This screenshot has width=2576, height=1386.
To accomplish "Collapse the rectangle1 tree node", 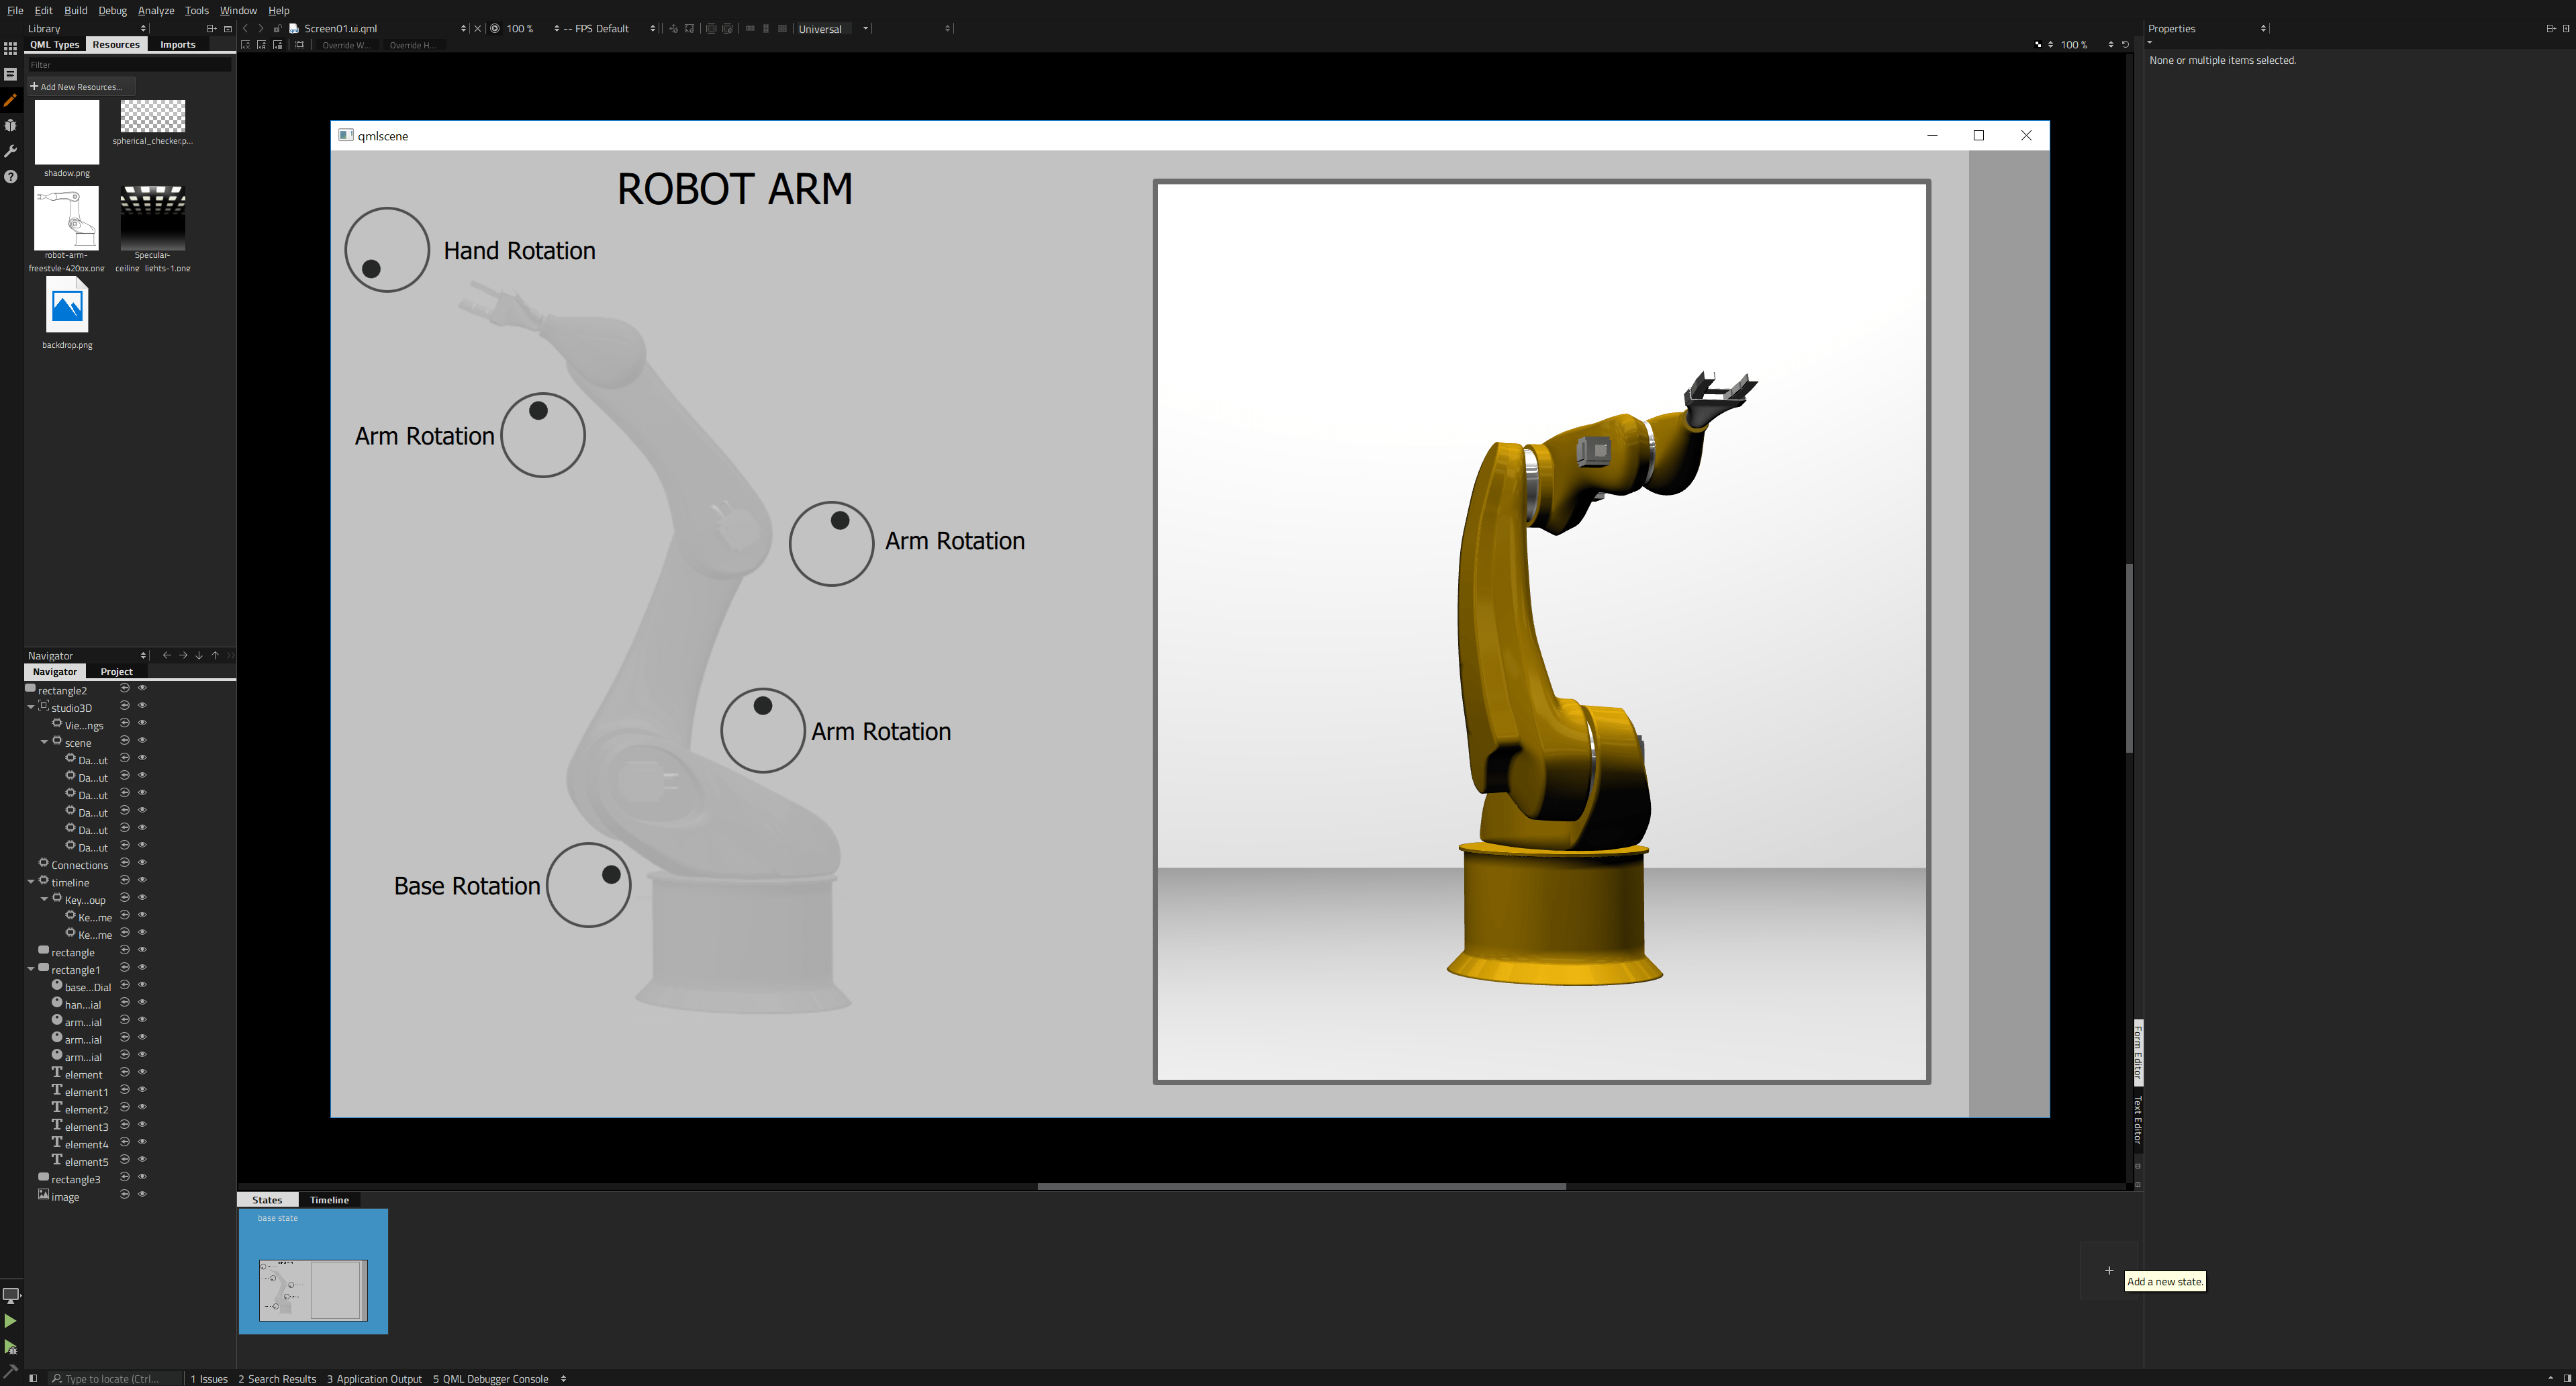I will pos(31,969).
